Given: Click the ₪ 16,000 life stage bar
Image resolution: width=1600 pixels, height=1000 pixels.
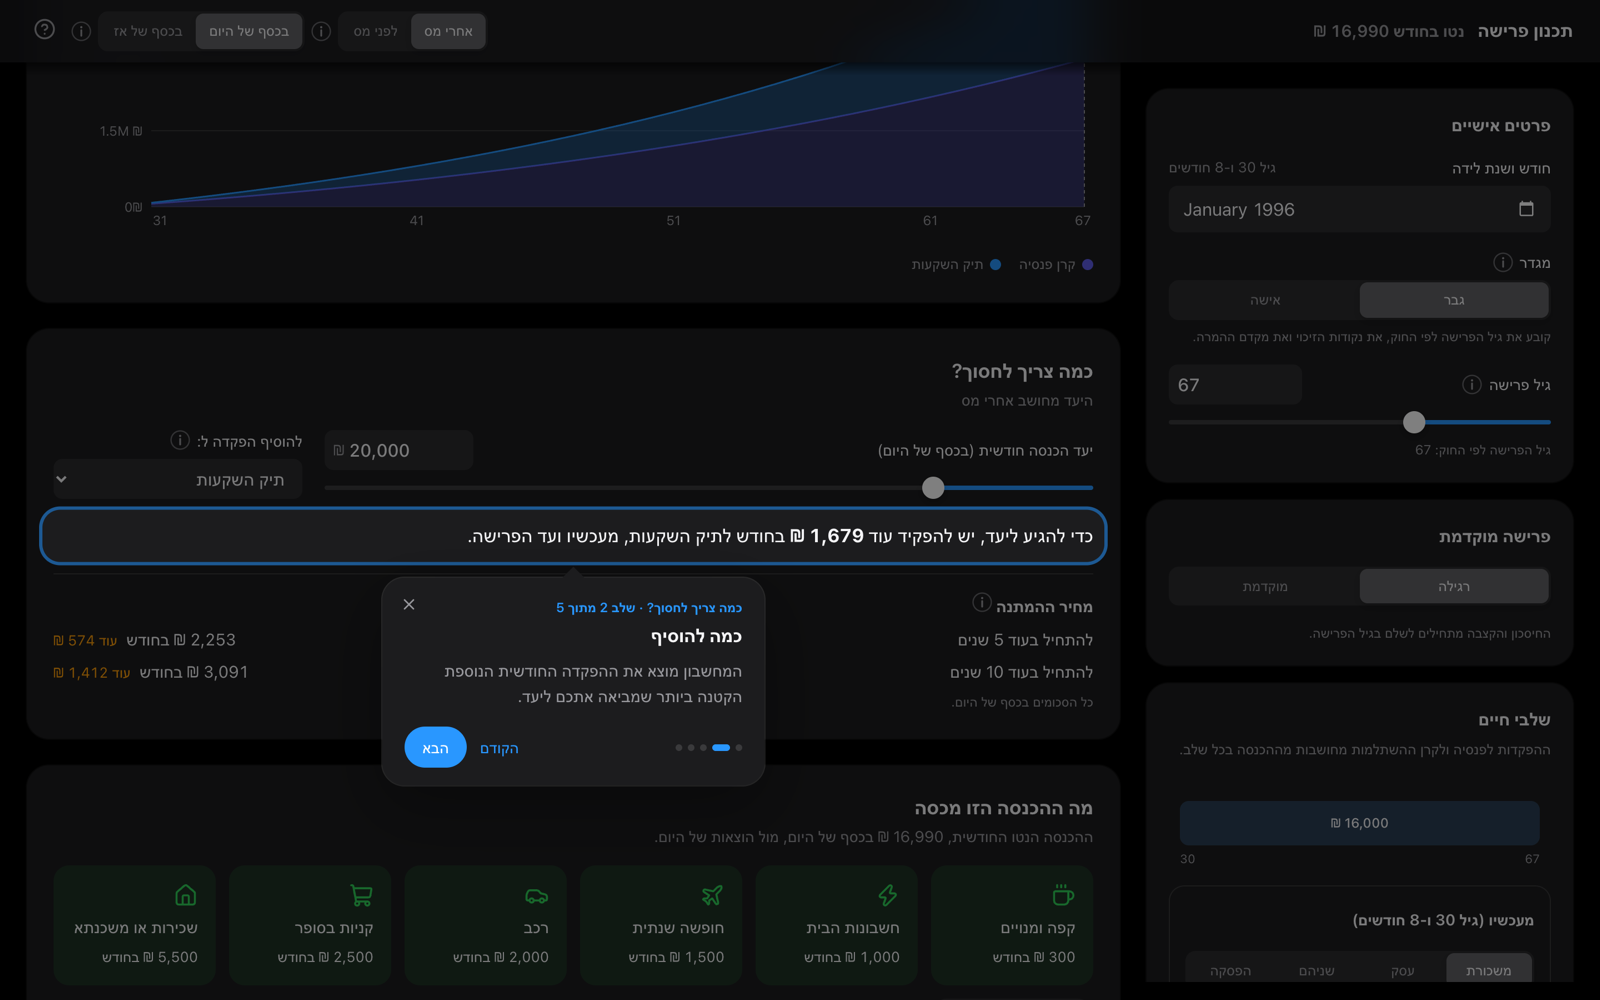Looking at the screenshot, I should (1359, 823).
